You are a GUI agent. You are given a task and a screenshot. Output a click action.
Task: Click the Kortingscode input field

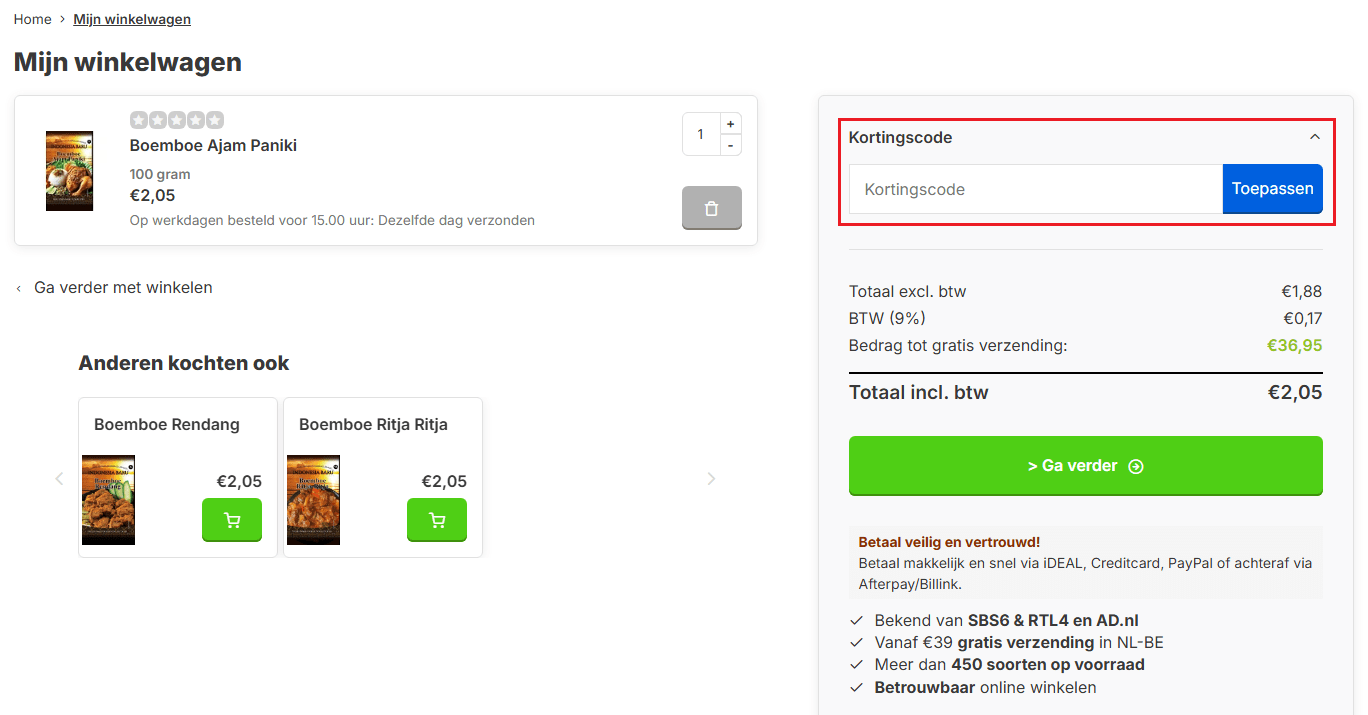pyautogui.click(x=1035, y=189)
